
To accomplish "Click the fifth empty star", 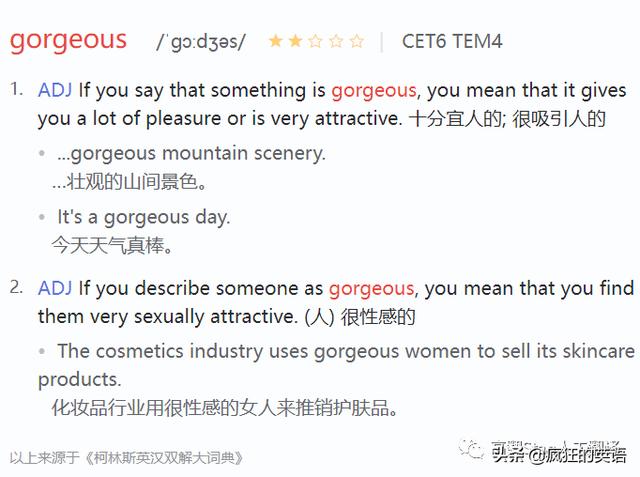I will click(x=356, y=41).
